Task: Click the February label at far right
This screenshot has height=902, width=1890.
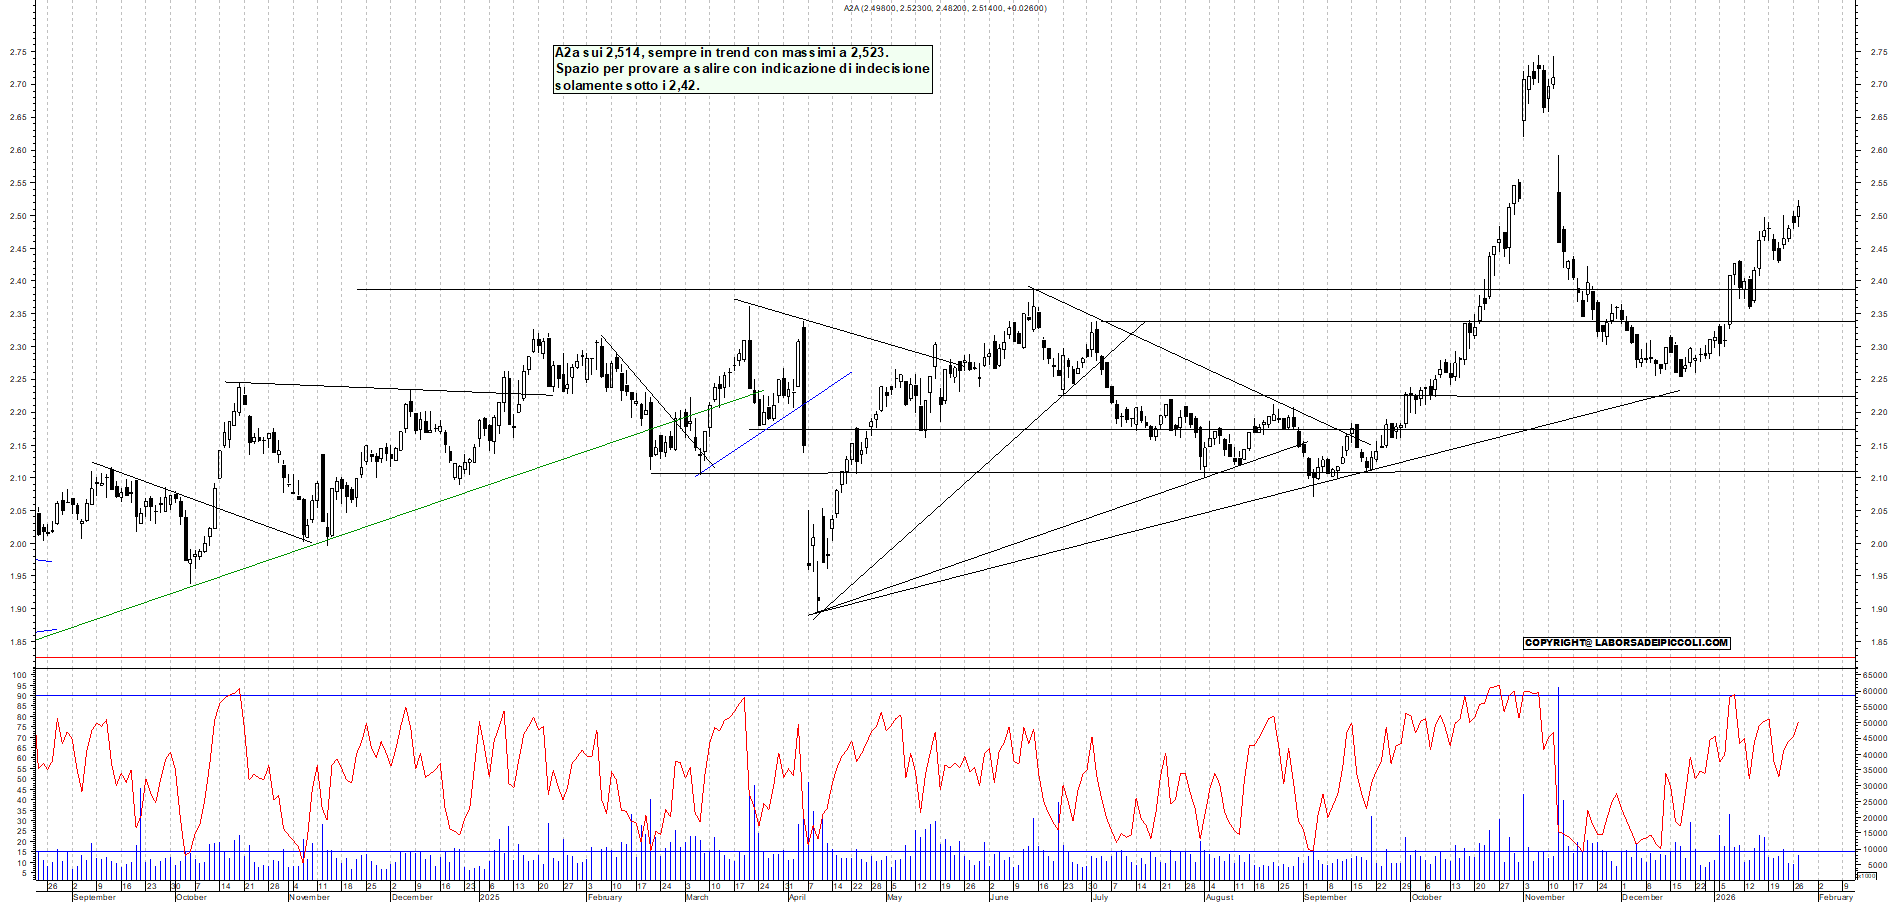Action: (x=1835, y=897)
